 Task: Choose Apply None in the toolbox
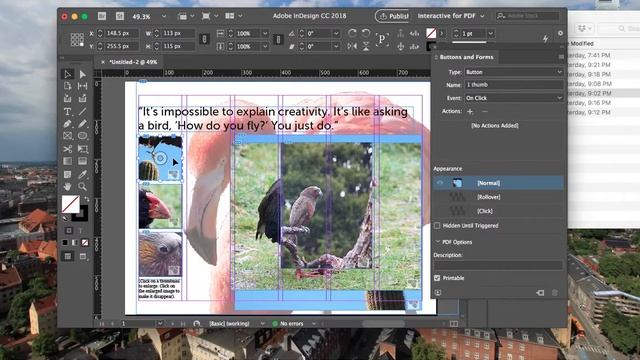[85, 242]
